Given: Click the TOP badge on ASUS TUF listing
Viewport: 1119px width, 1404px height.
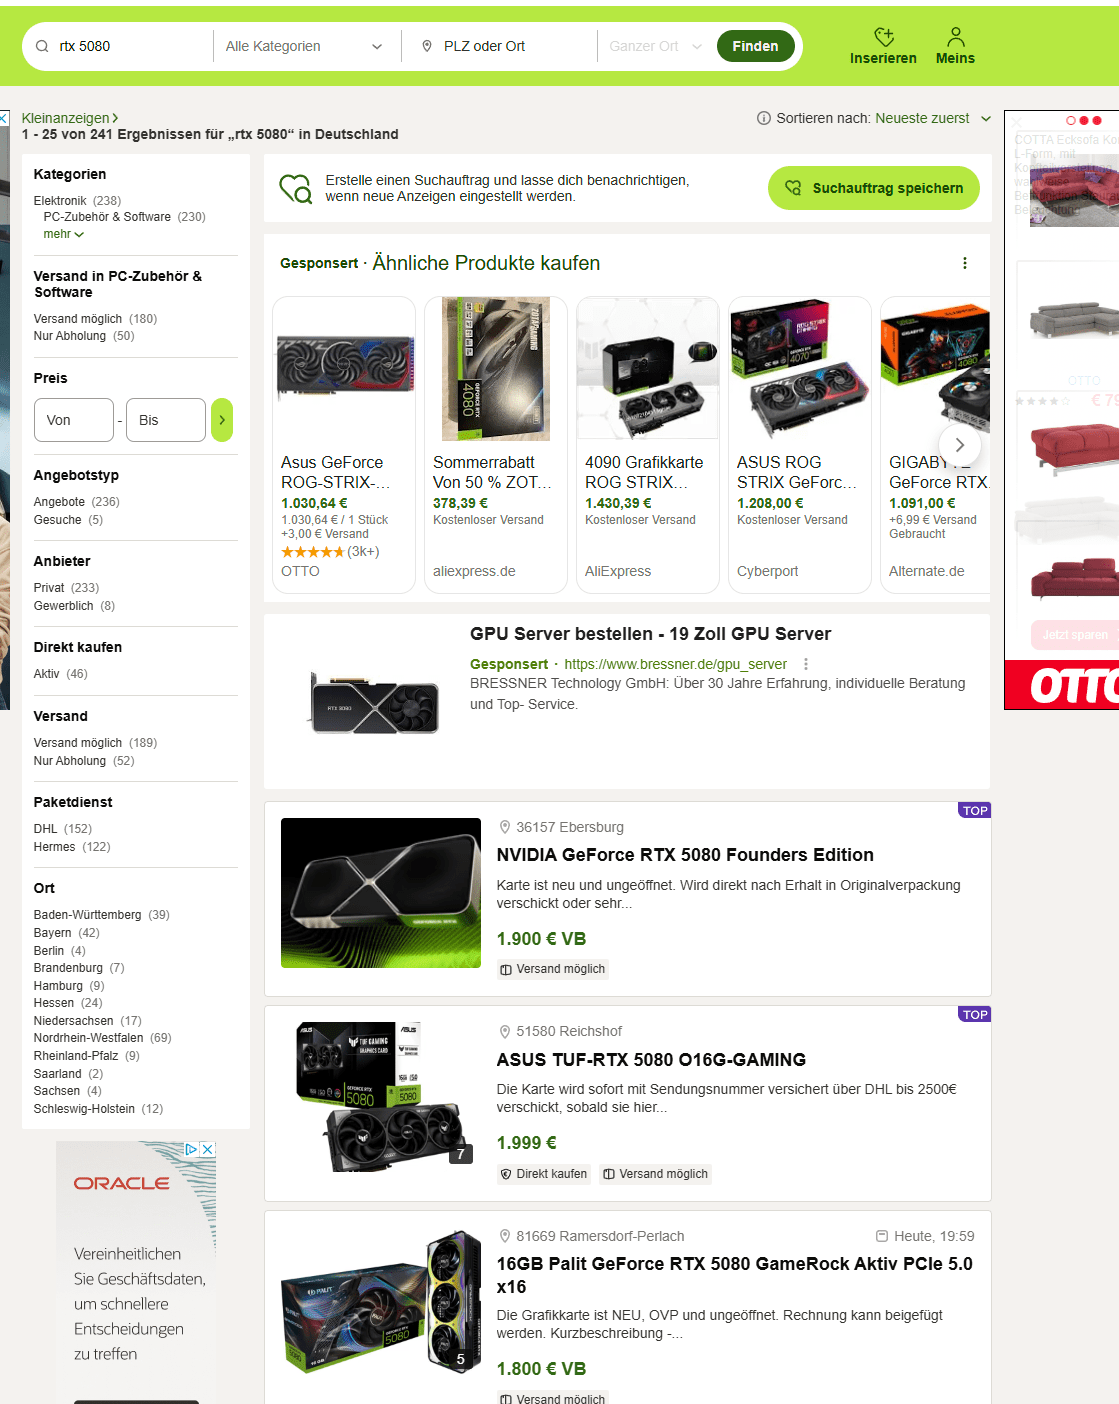Looking at the screenshot, I should (x=975, y=1014).
